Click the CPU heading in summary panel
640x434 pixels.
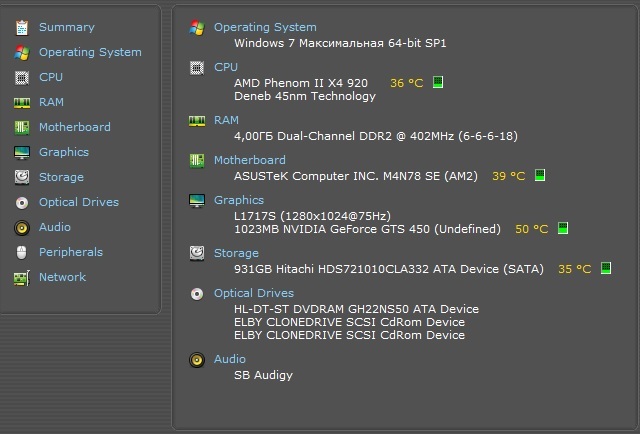226,67
